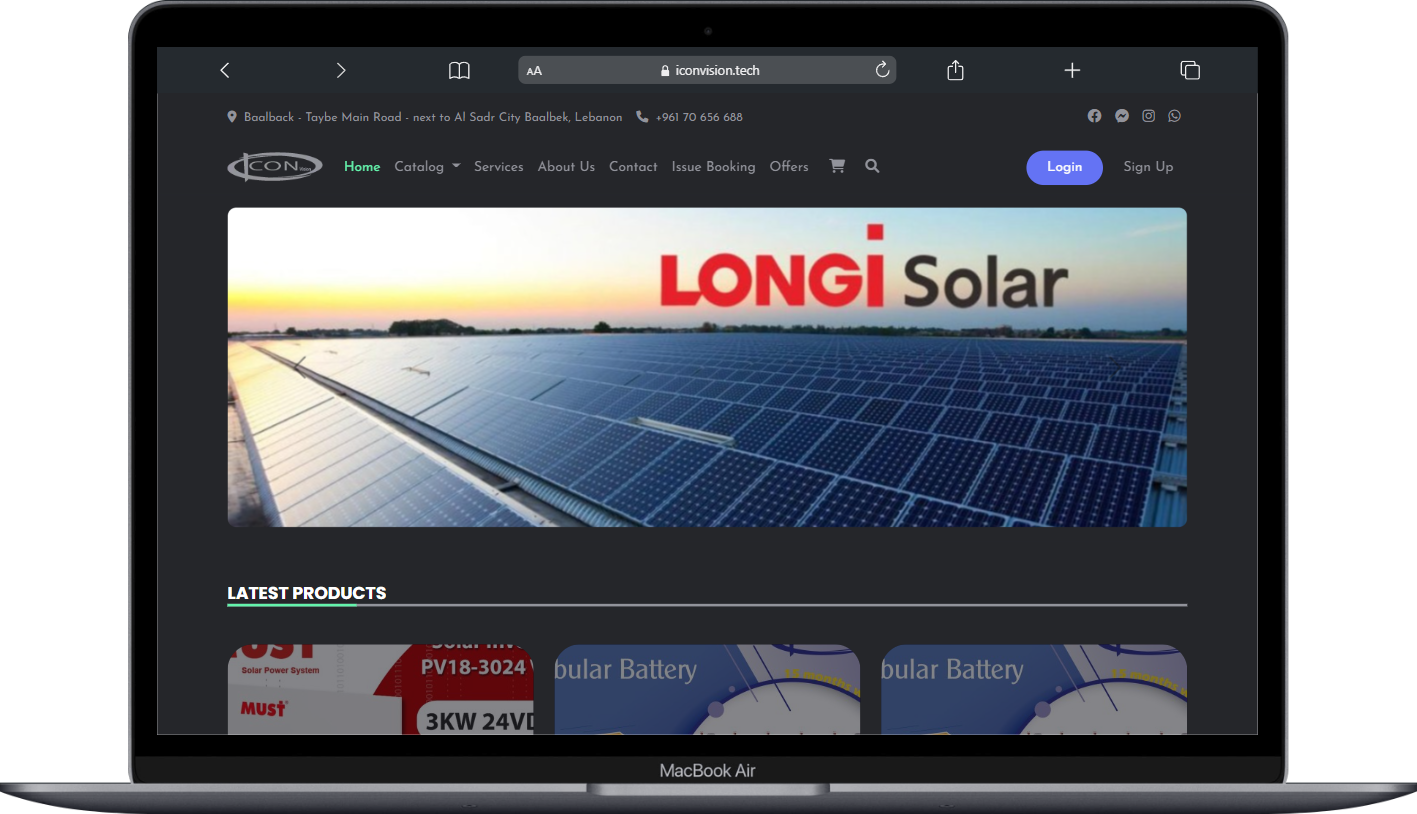Open site search magnifier icon

[x=872, y=166]
